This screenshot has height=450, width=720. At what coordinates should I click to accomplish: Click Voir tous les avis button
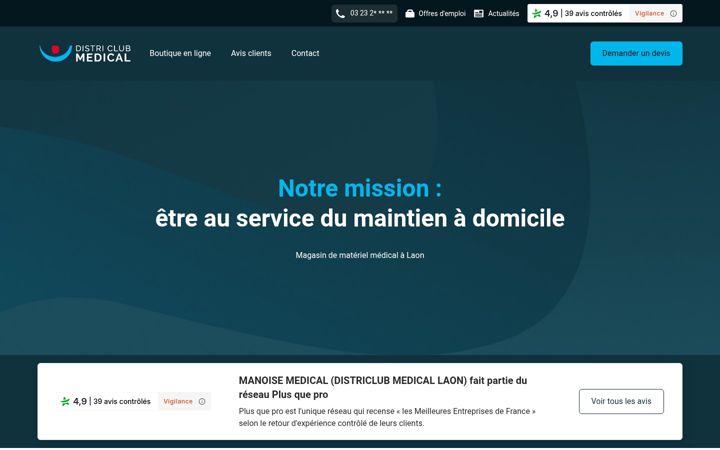click(621, 401)
